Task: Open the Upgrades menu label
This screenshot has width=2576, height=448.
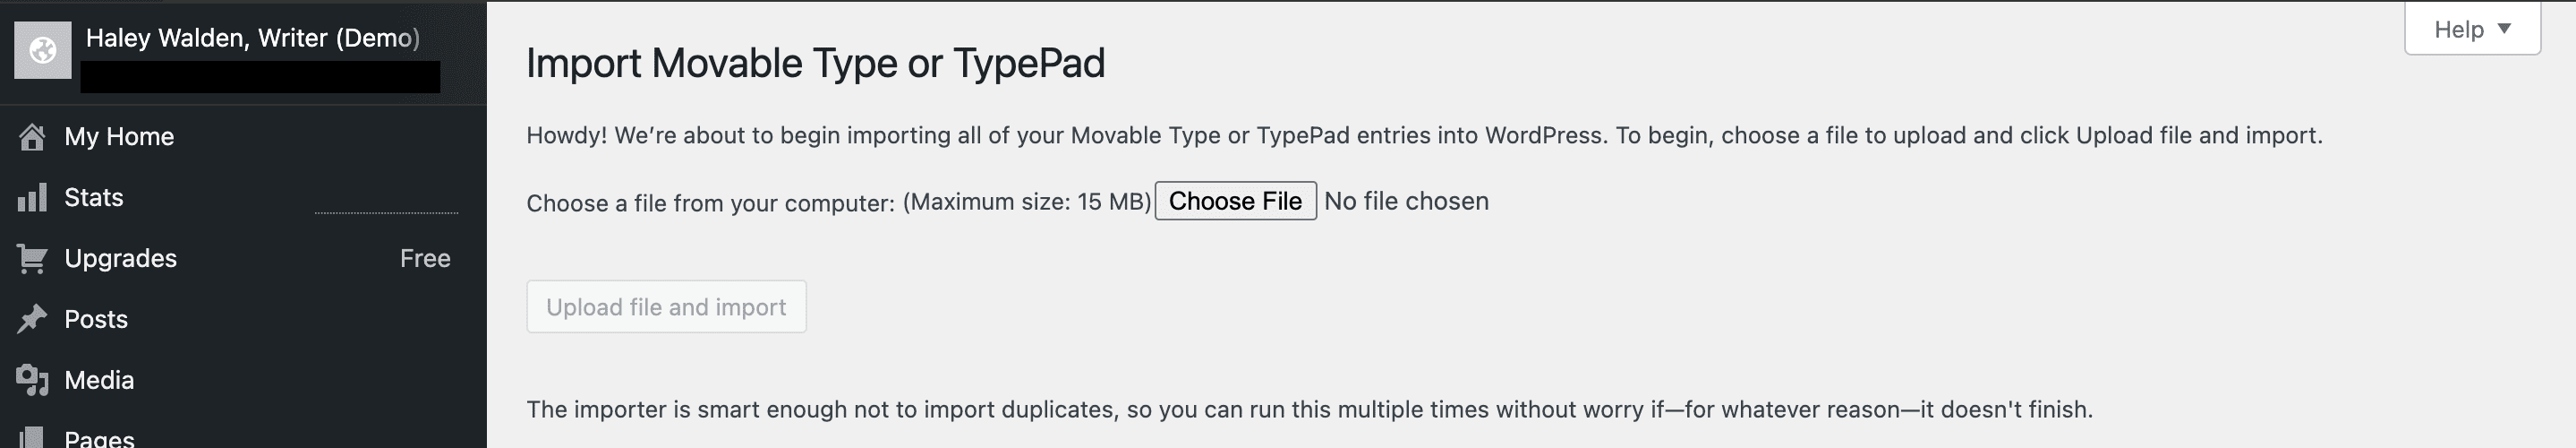Action: [120, 259]
